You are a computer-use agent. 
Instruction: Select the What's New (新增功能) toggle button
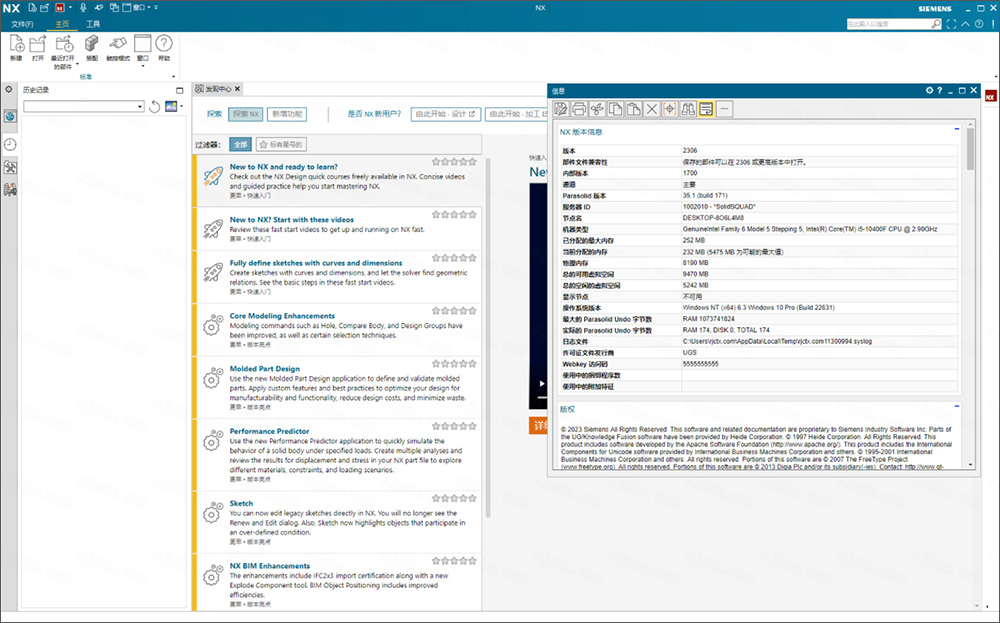pos(287,114)
